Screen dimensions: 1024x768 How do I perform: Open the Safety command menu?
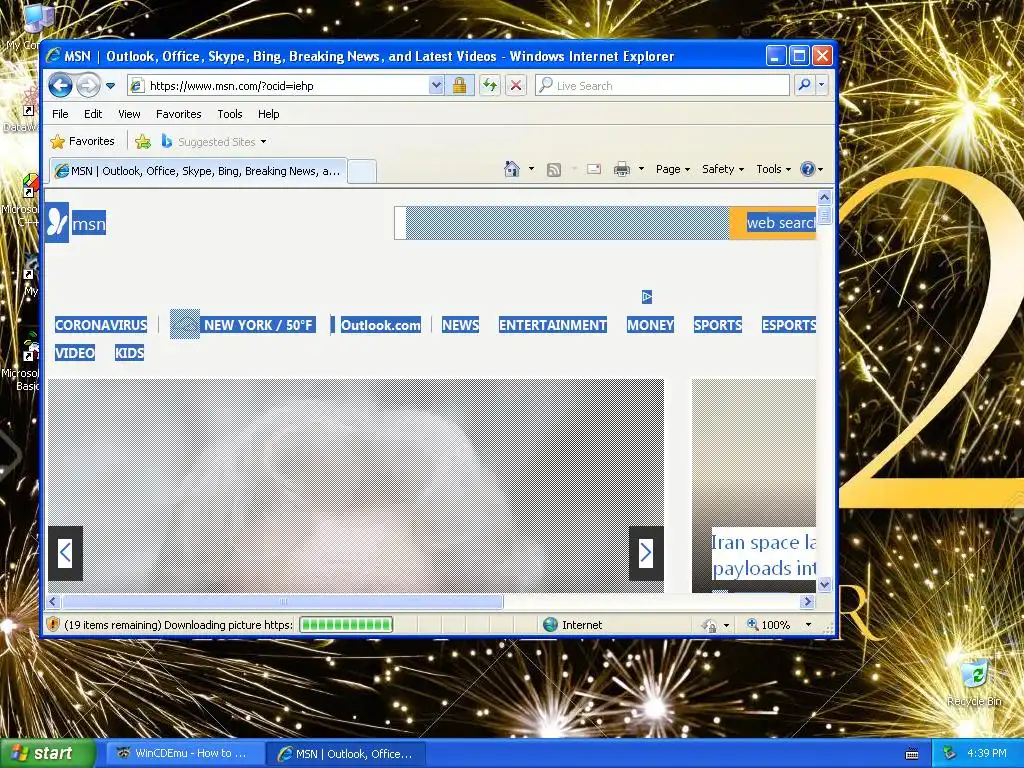(x=723, y=169)
